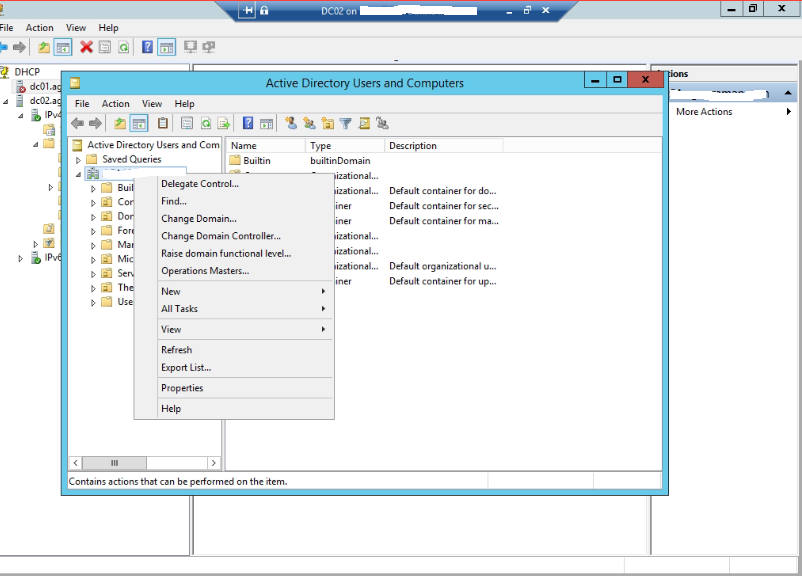The width and height of the screenshot is (802, 576).
Task: Toggle action pane icon in Active Directory toolbar
Action: (266, 123)
